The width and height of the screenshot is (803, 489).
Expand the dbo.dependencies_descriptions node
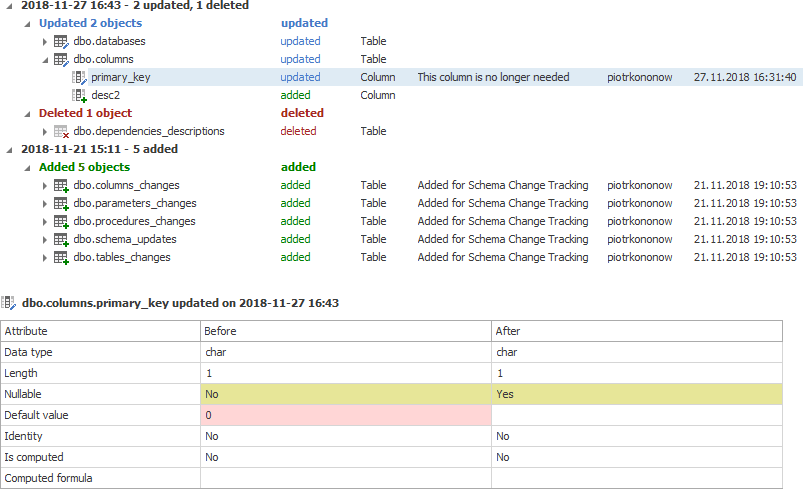coord(45,132)
